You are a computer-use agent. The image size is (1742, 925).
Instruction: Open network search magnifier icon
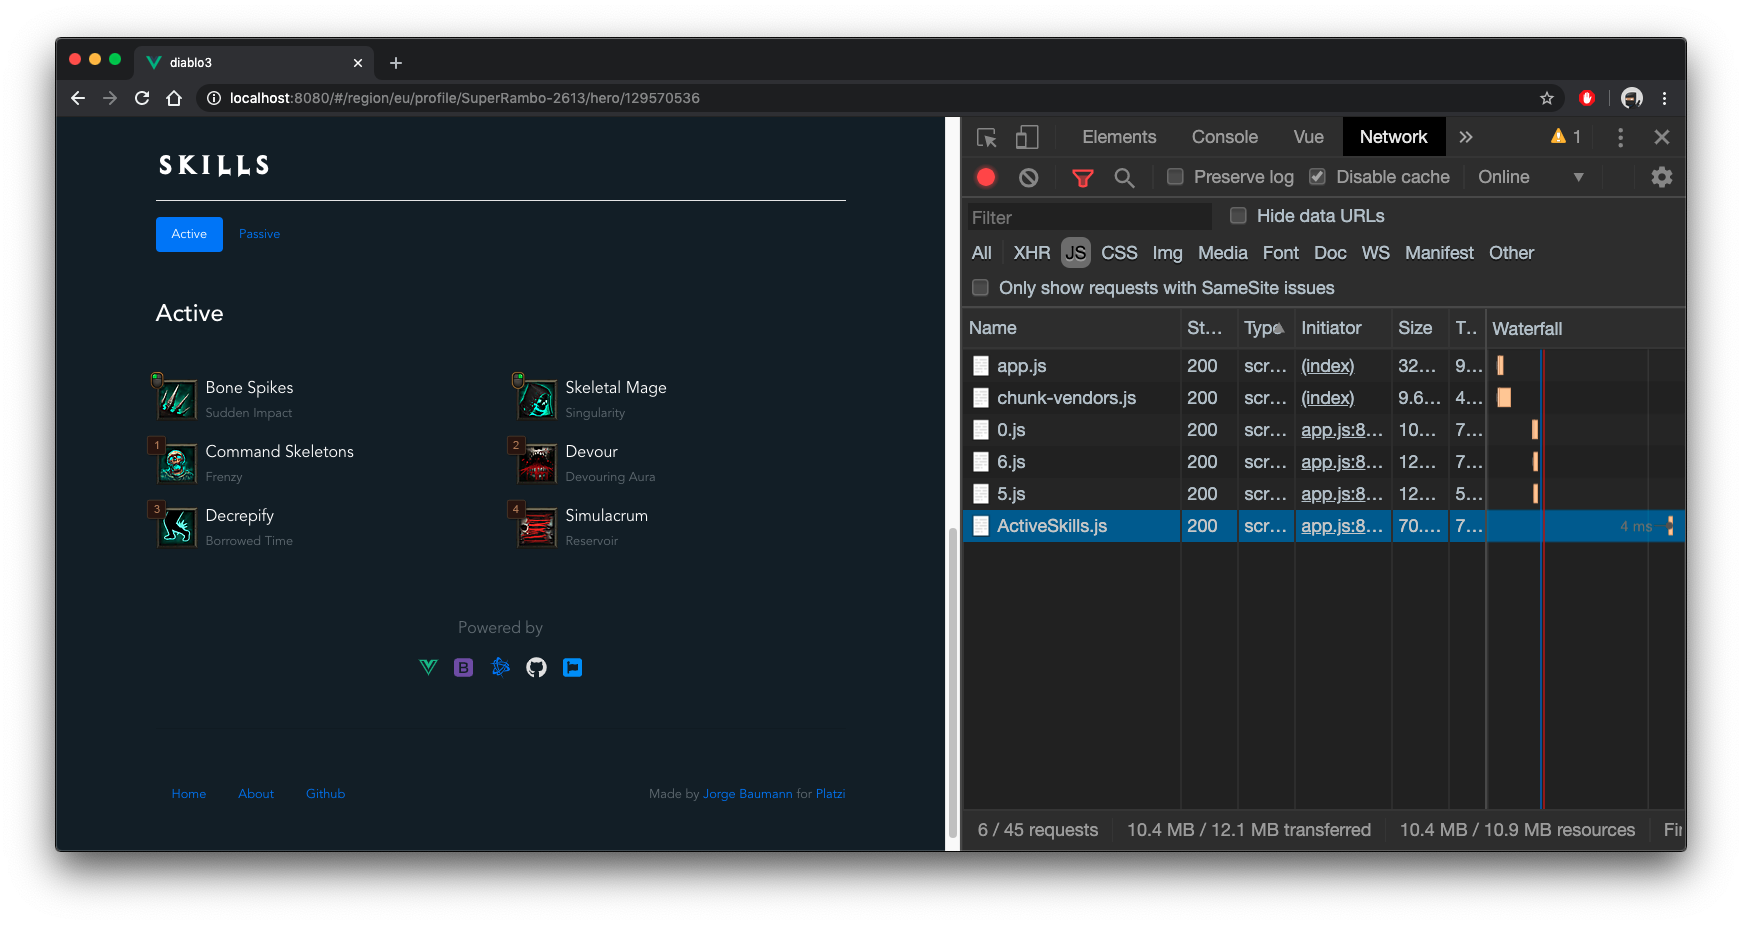tap(1124, 178)
